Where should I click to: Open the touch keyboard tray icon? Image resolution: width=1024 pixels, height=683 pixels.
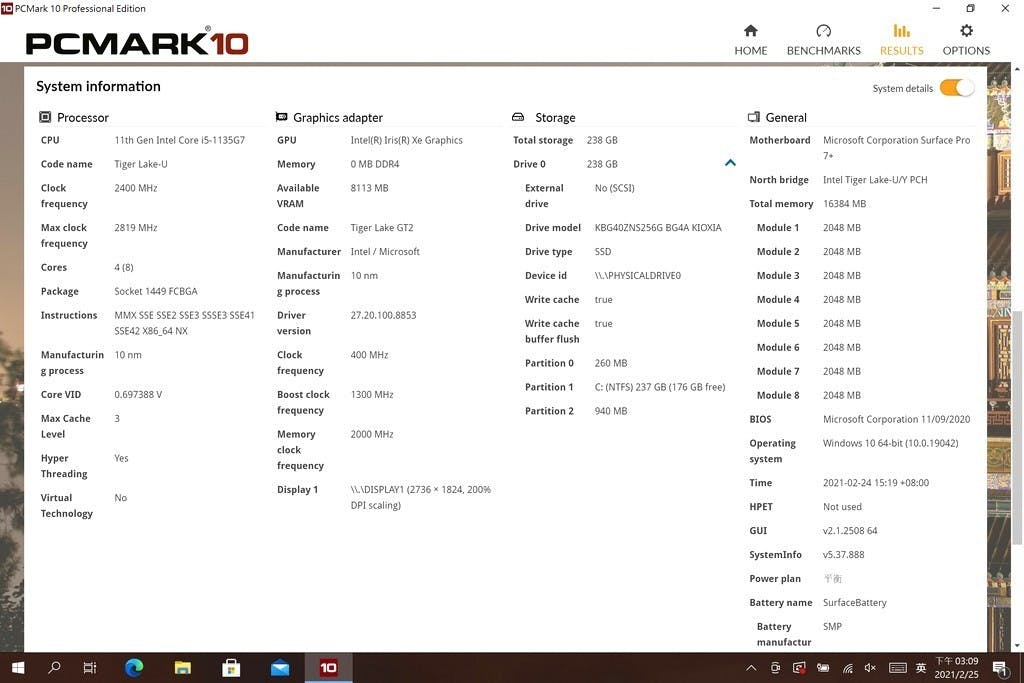pos(897,667)
